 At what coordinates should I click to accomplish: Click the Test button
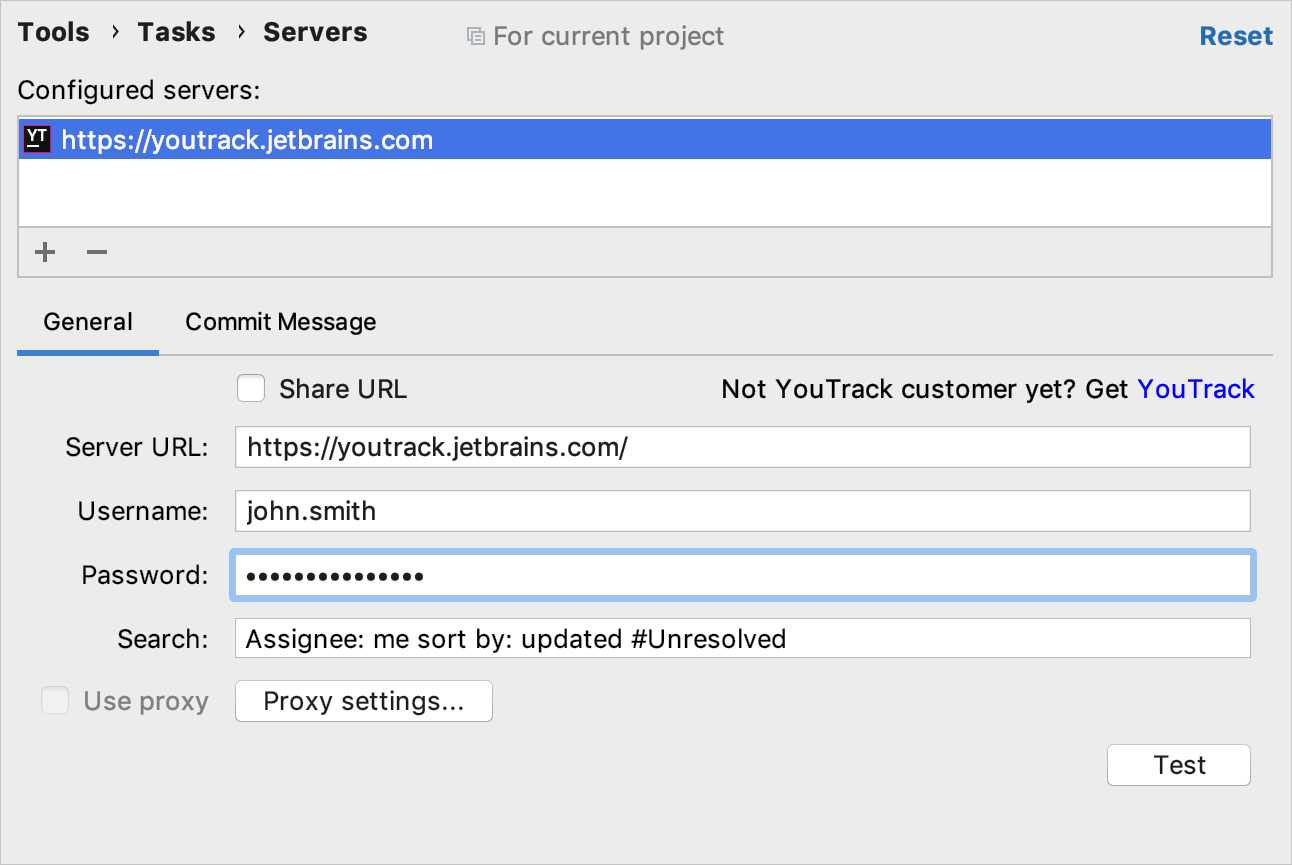click(x=1179, y=765)
